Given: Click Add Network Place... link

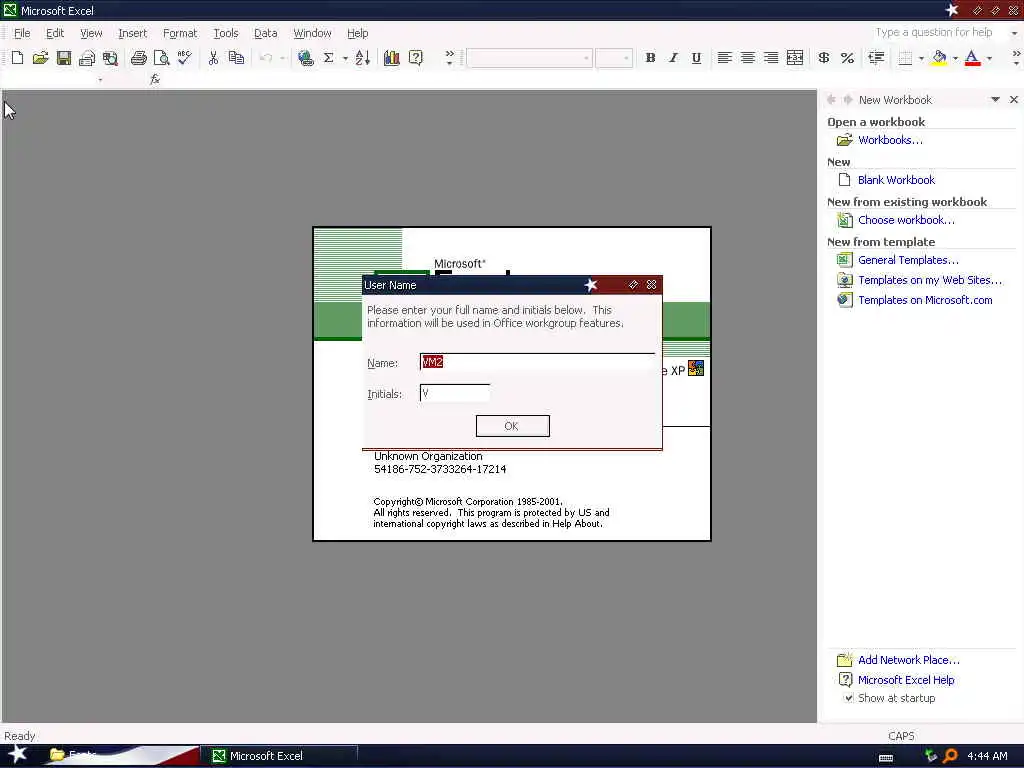Looking at the screenshot, I should pyautogui.click(x=908, y=660).
